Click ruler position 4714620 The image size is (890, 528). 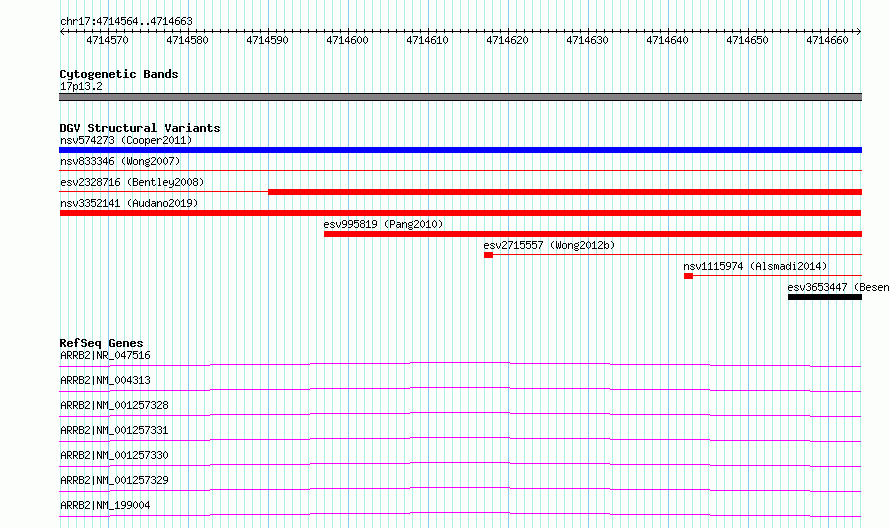tap(507, 40)
